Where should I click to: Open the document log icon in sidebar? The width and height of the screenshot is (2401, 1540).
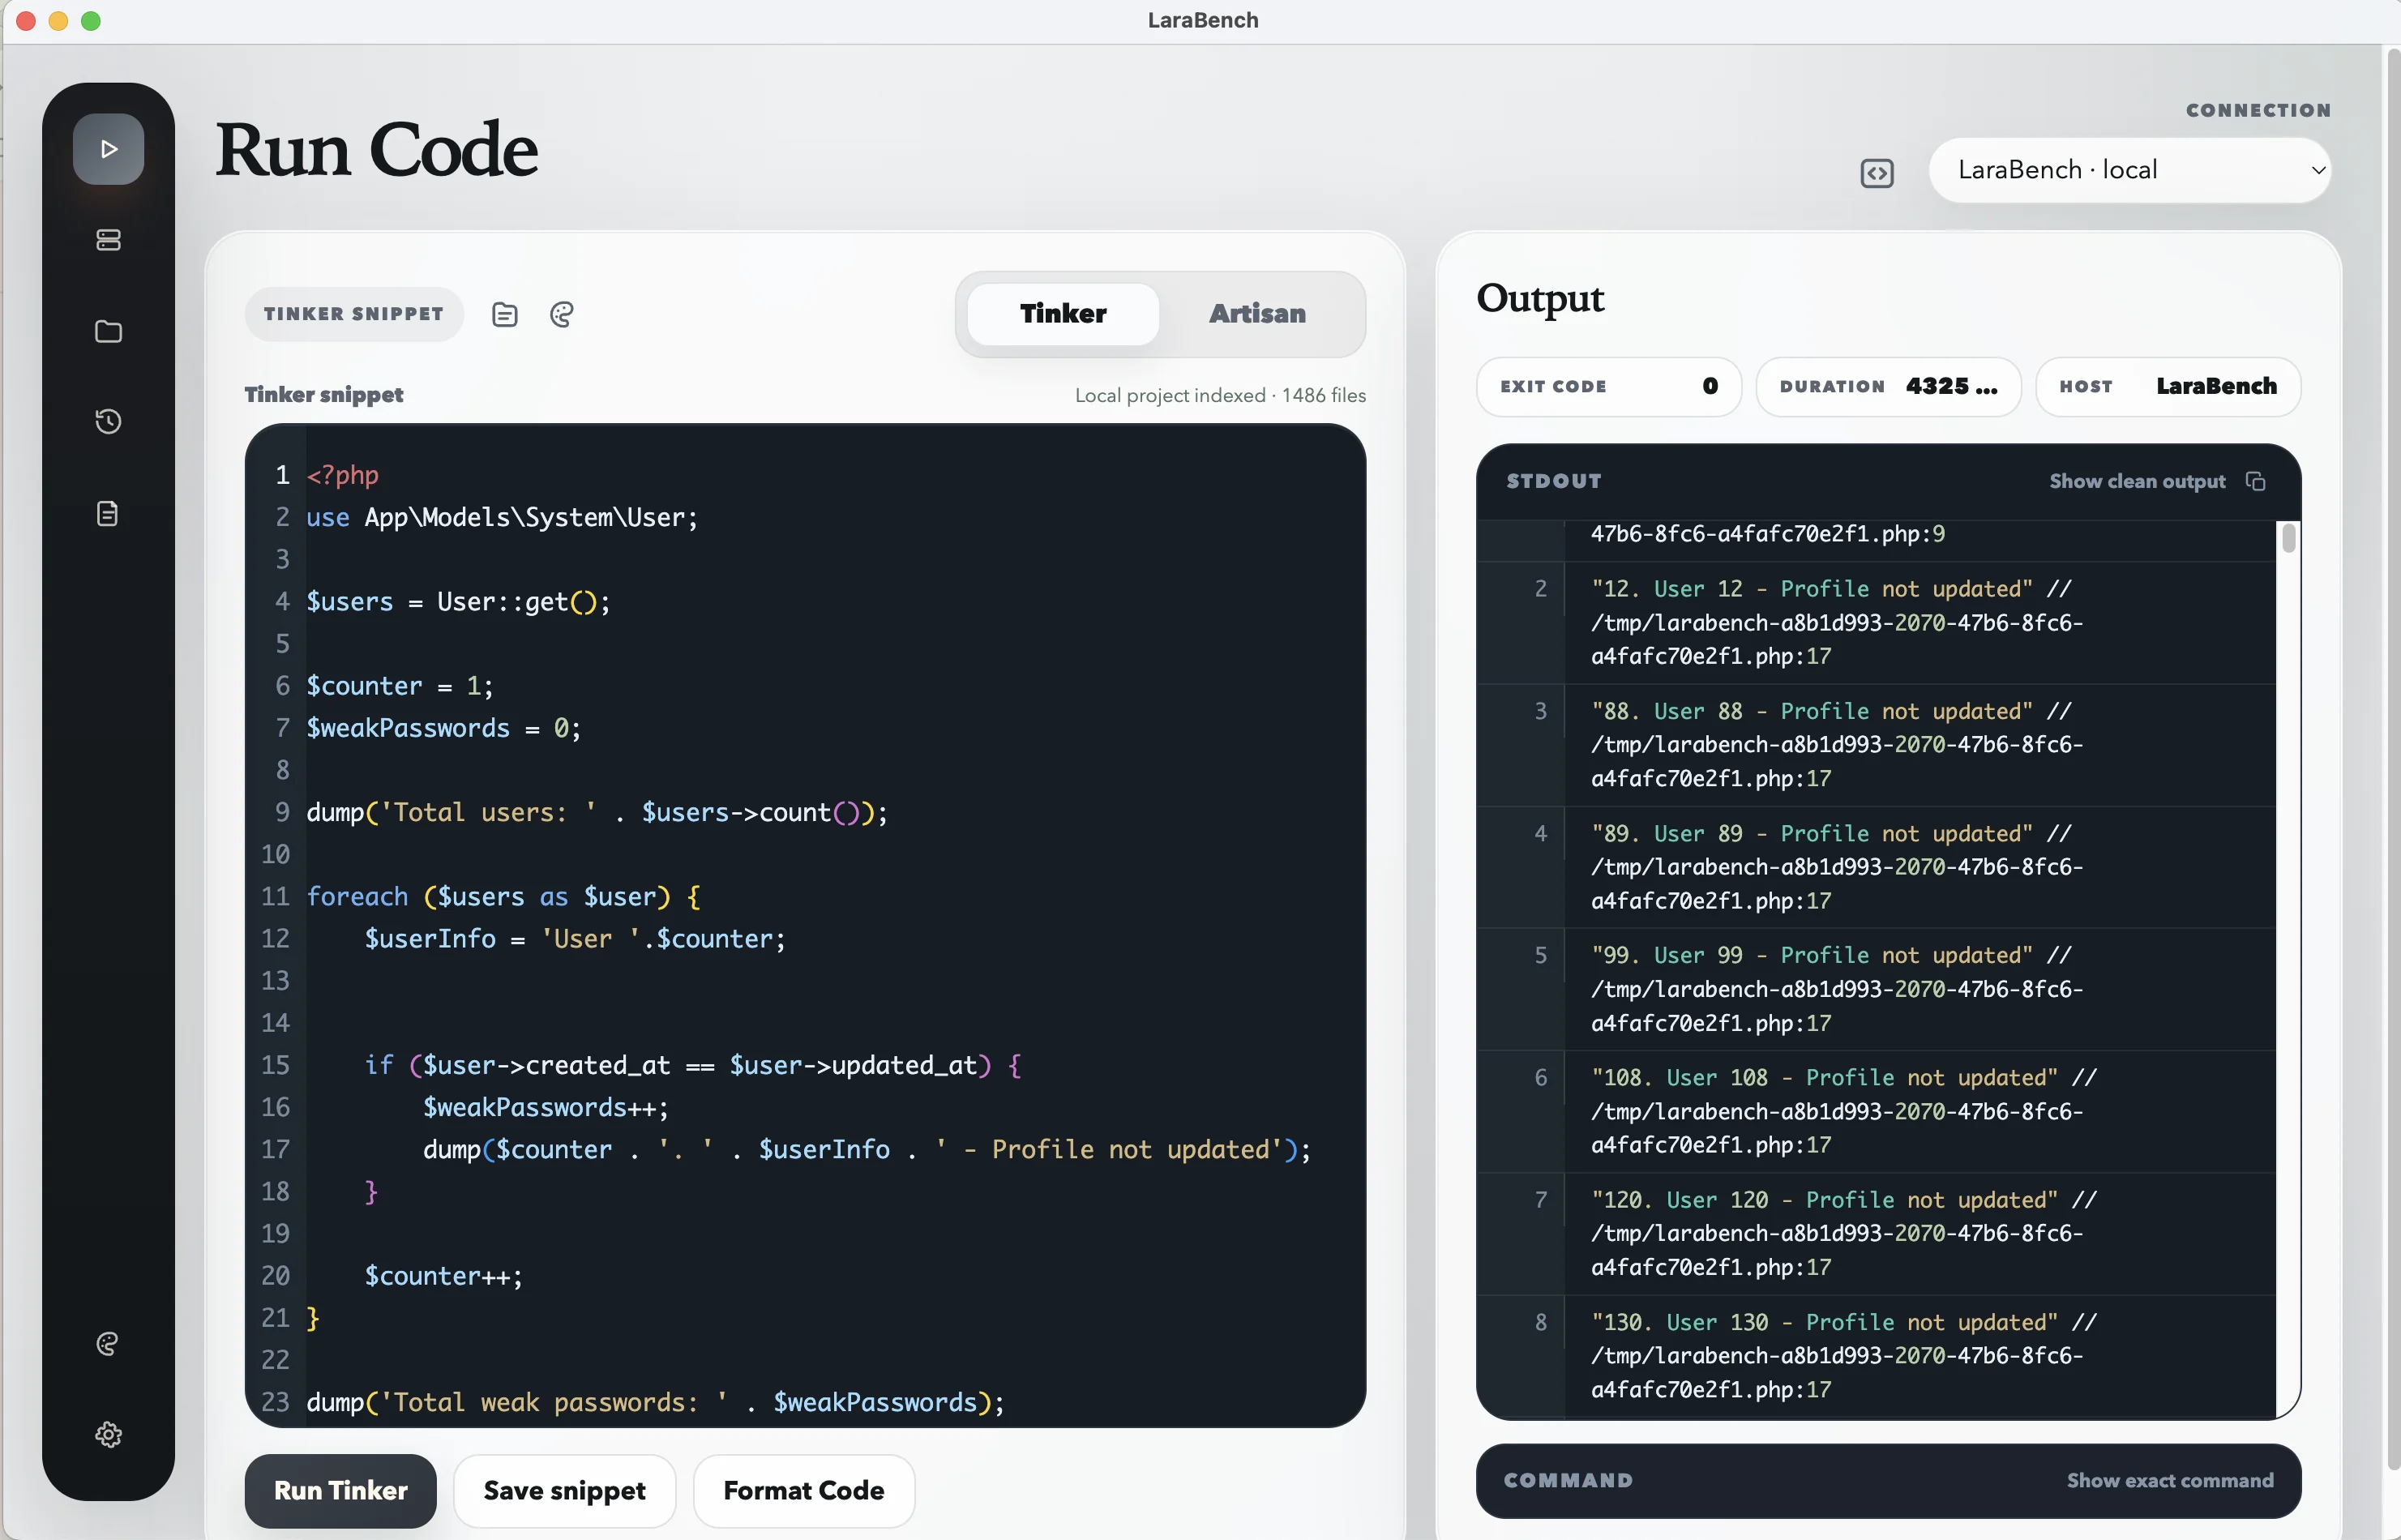point(108,513)
